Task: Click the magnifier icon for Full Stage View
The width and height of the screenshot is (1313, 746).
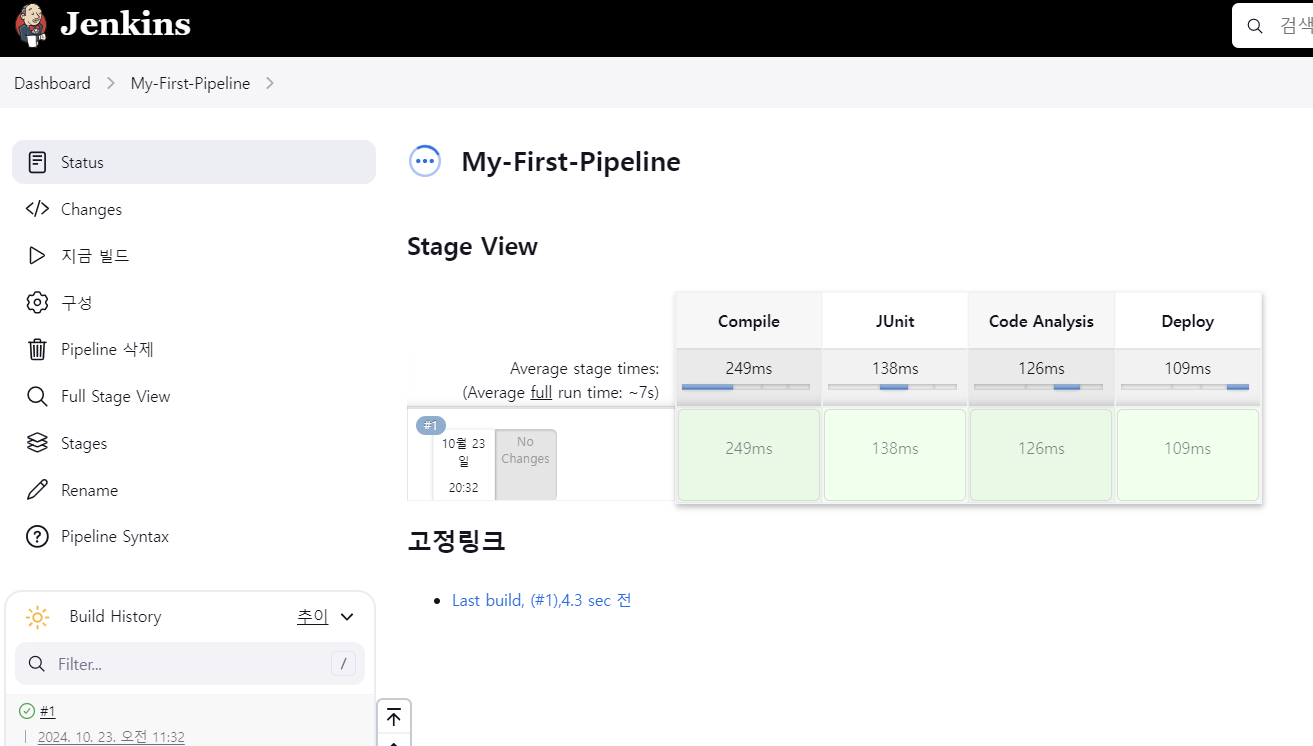Action: pyautogui.click(x=37, y=396)
